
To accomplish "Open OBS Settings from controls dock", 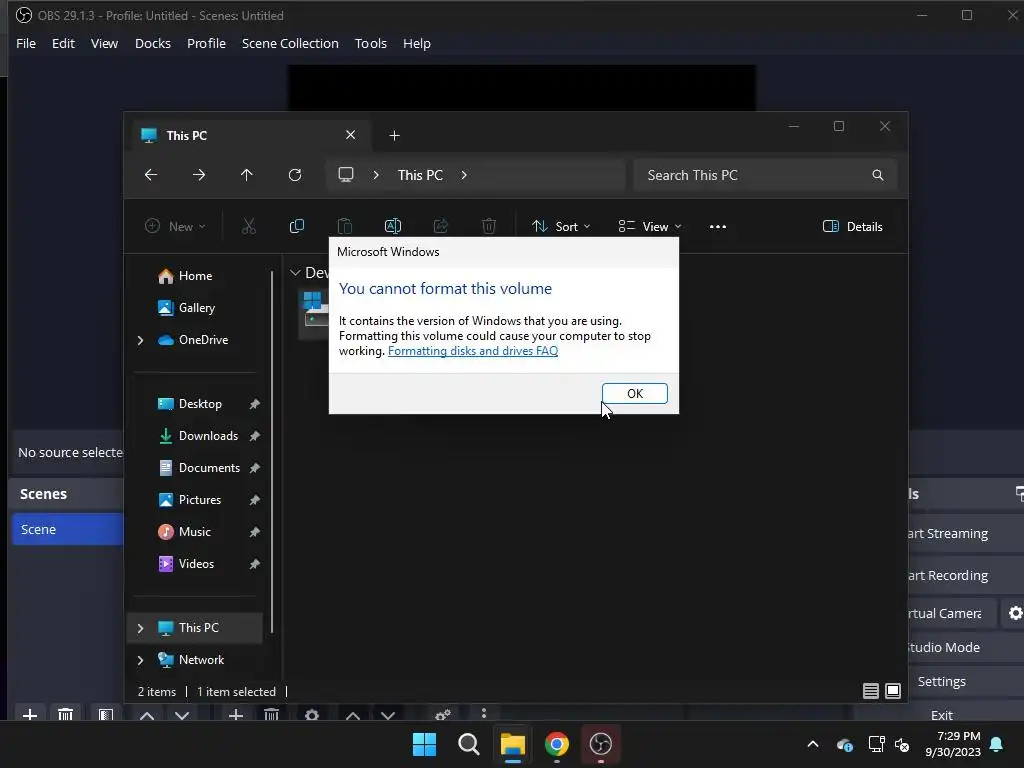I will pyautogui.click(x=941, y=681).
